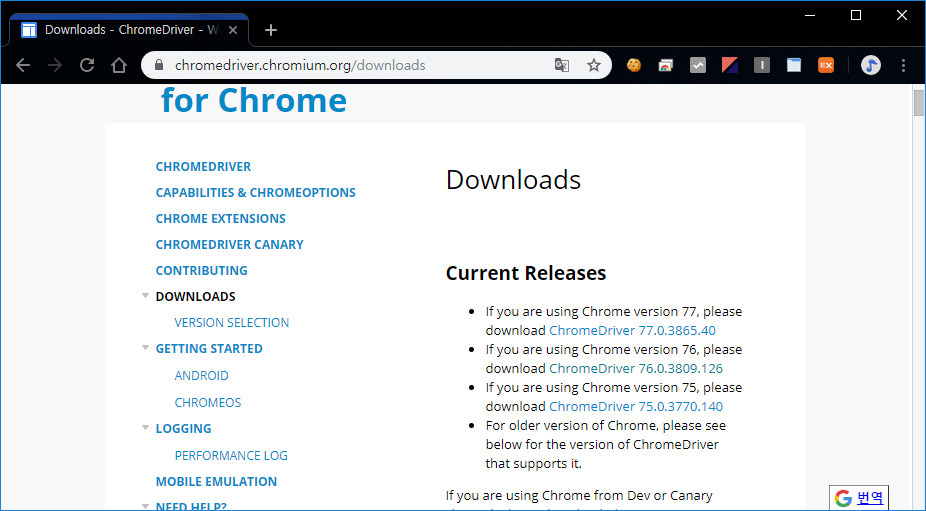Screen dimensions: 926x511
Task: Click the forward navigation arrow
Action: [55, 65]
